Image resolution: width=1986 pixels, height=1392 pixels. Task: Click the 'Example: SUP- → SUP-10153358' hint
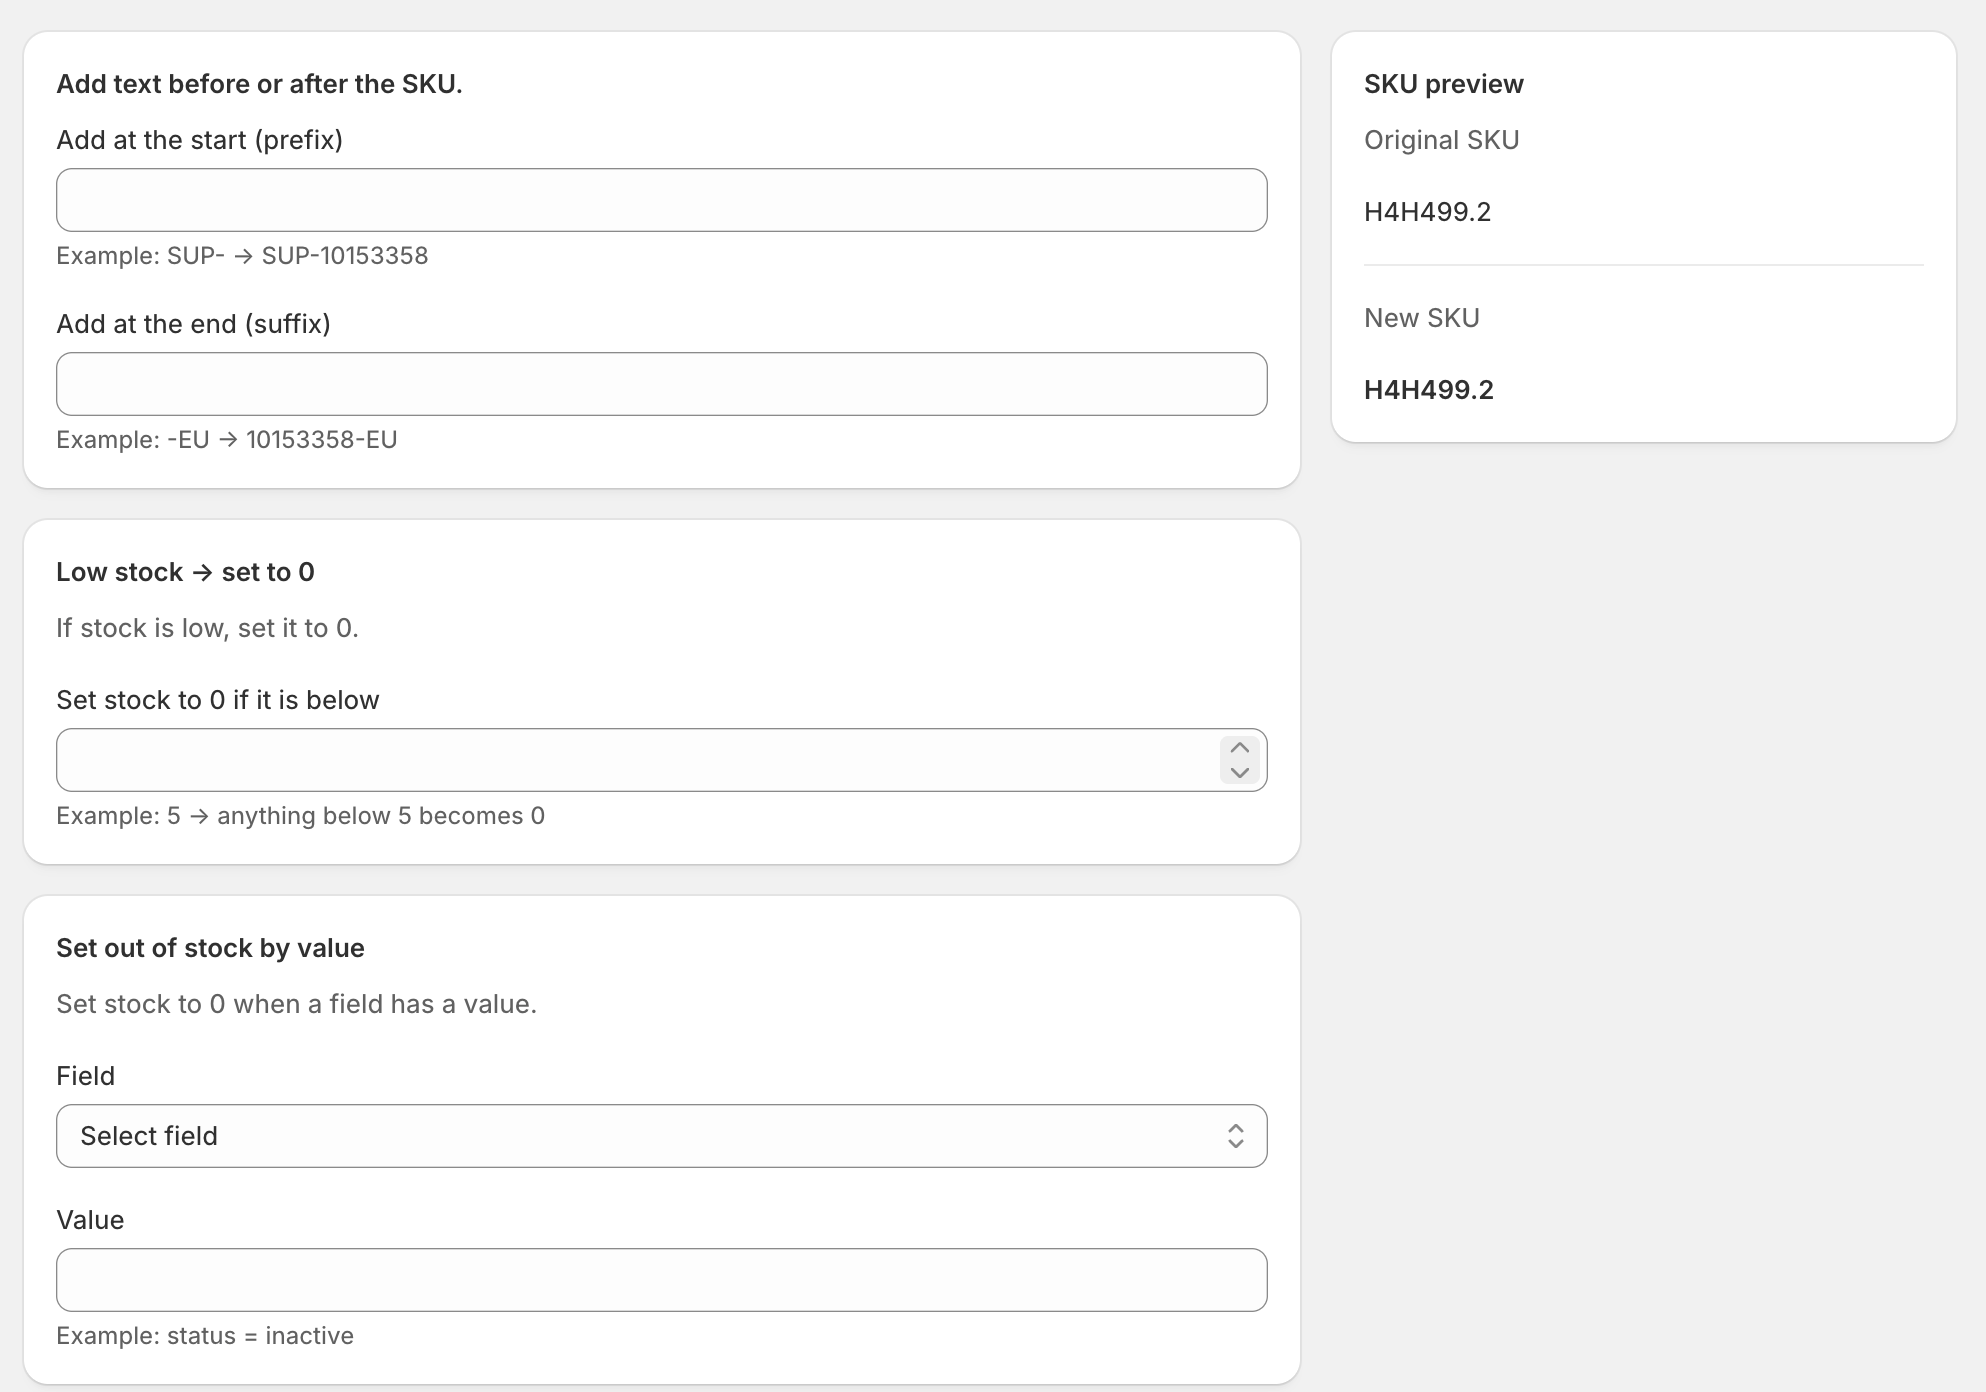(x=242, y=256)
